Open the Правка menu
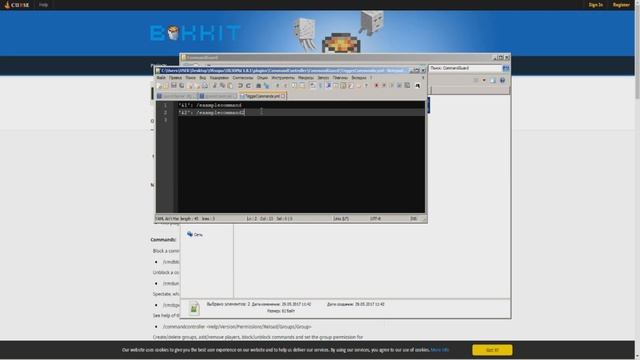Image resolution: width=640 pixels, height=360 pixels. pos(176,78)
